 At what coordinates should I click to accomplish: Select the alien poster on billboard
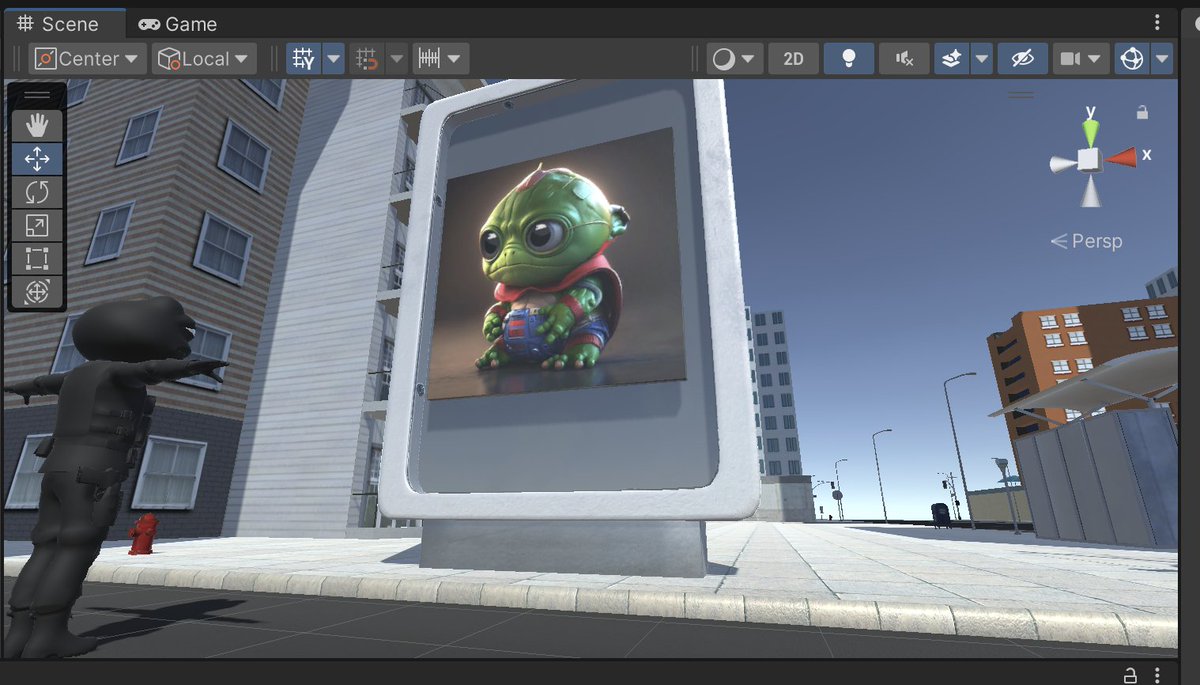coord(558,265)
